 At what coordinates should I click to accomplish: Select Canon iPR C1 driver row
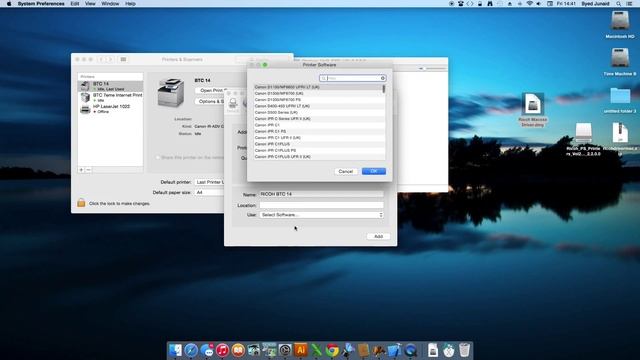pos(318,125)
